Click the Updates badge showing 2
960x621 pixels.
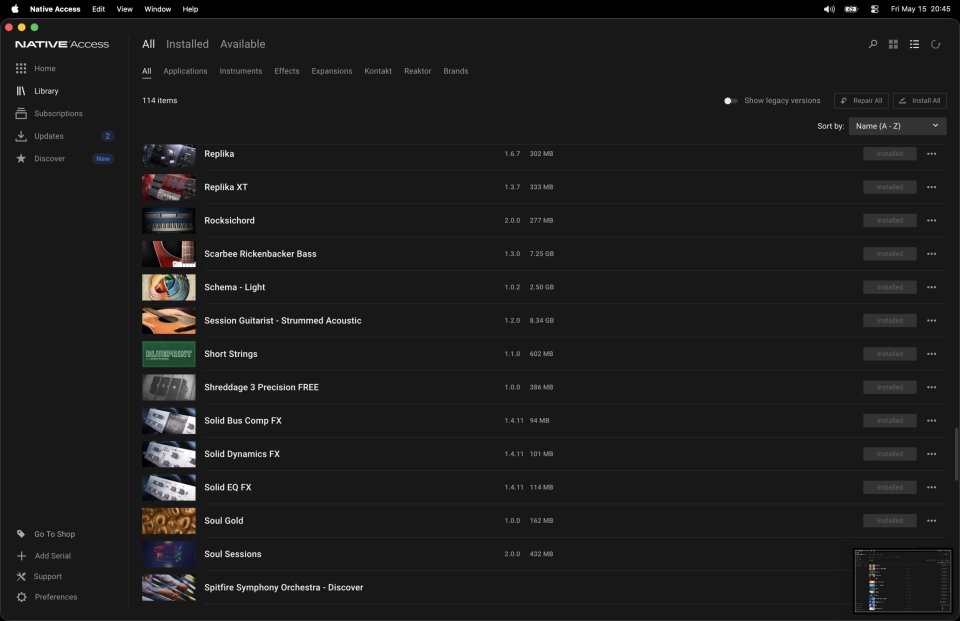(x=107, y=136)
